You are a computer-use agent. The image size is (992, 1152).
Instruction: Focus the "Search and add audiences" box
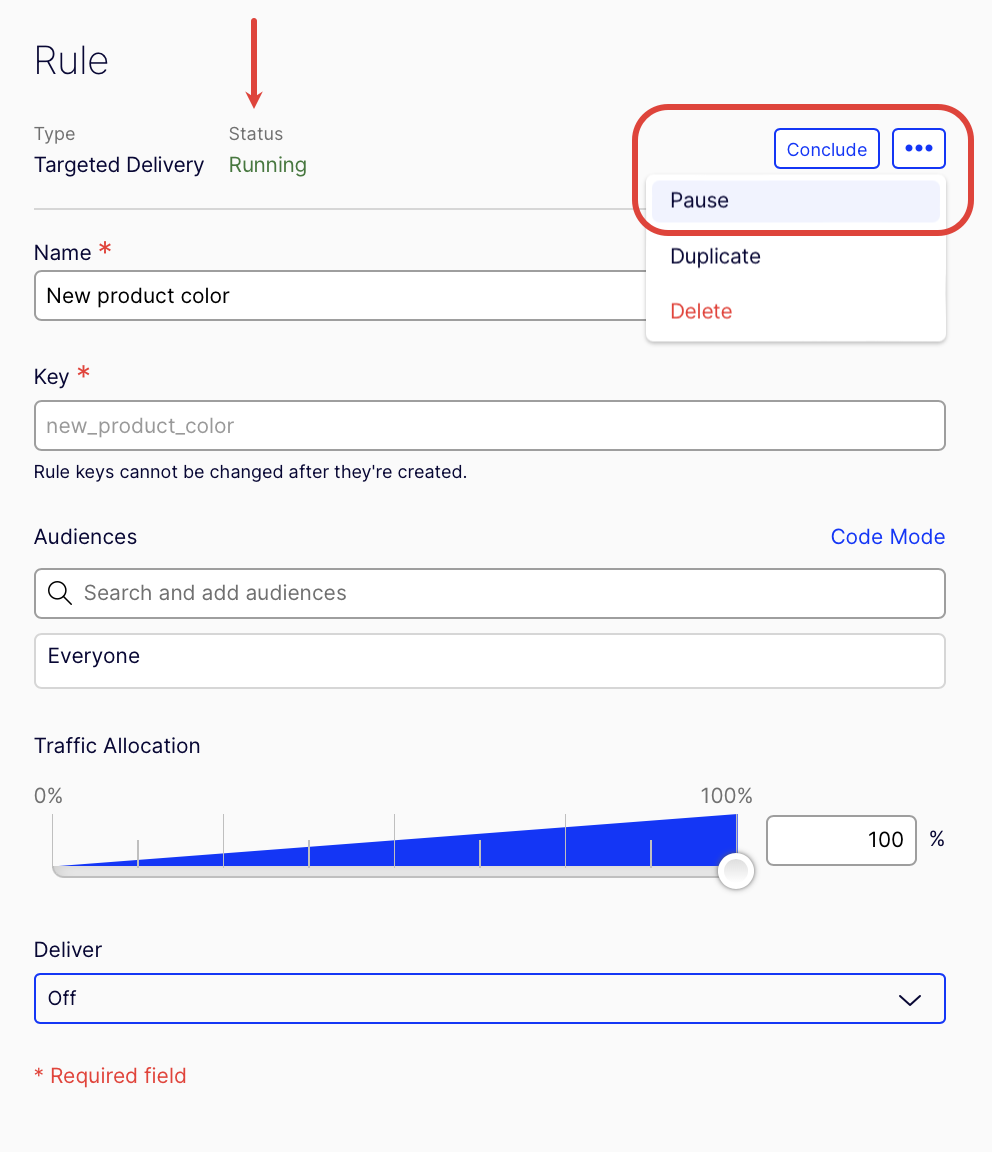click(x=500, y=593)
